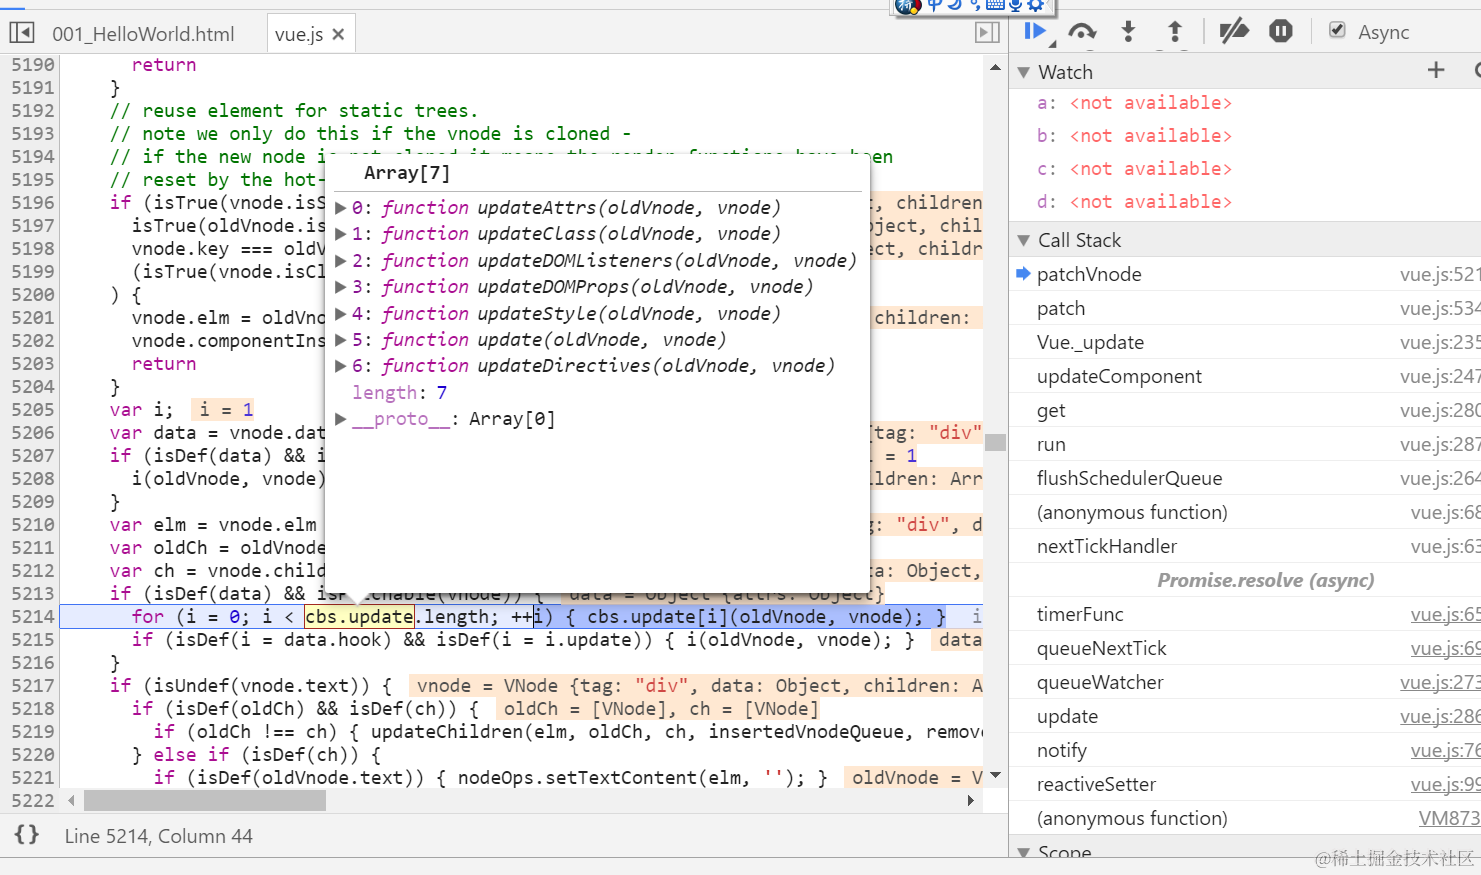Collapse the Watch section

pyautogui.click(x=1023, y=72)
